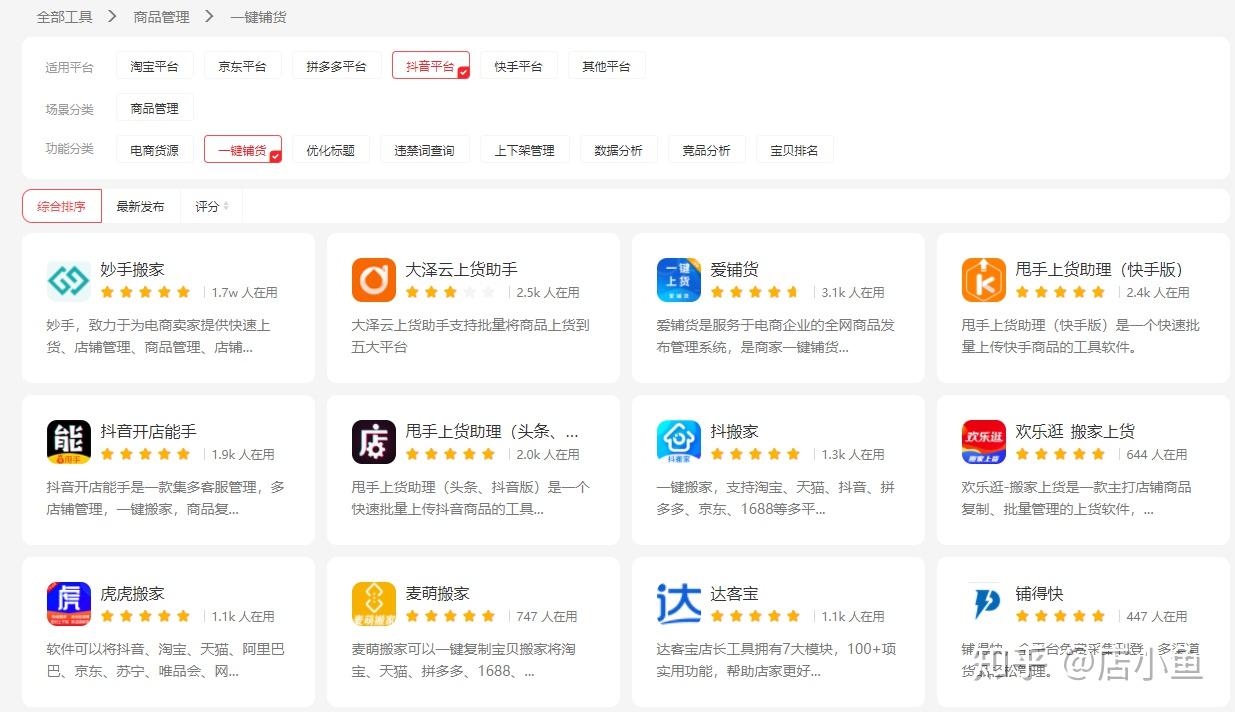Open the 抖搬家 title link
Viewport: 1235px width, 712px height.
coord(734,431)
